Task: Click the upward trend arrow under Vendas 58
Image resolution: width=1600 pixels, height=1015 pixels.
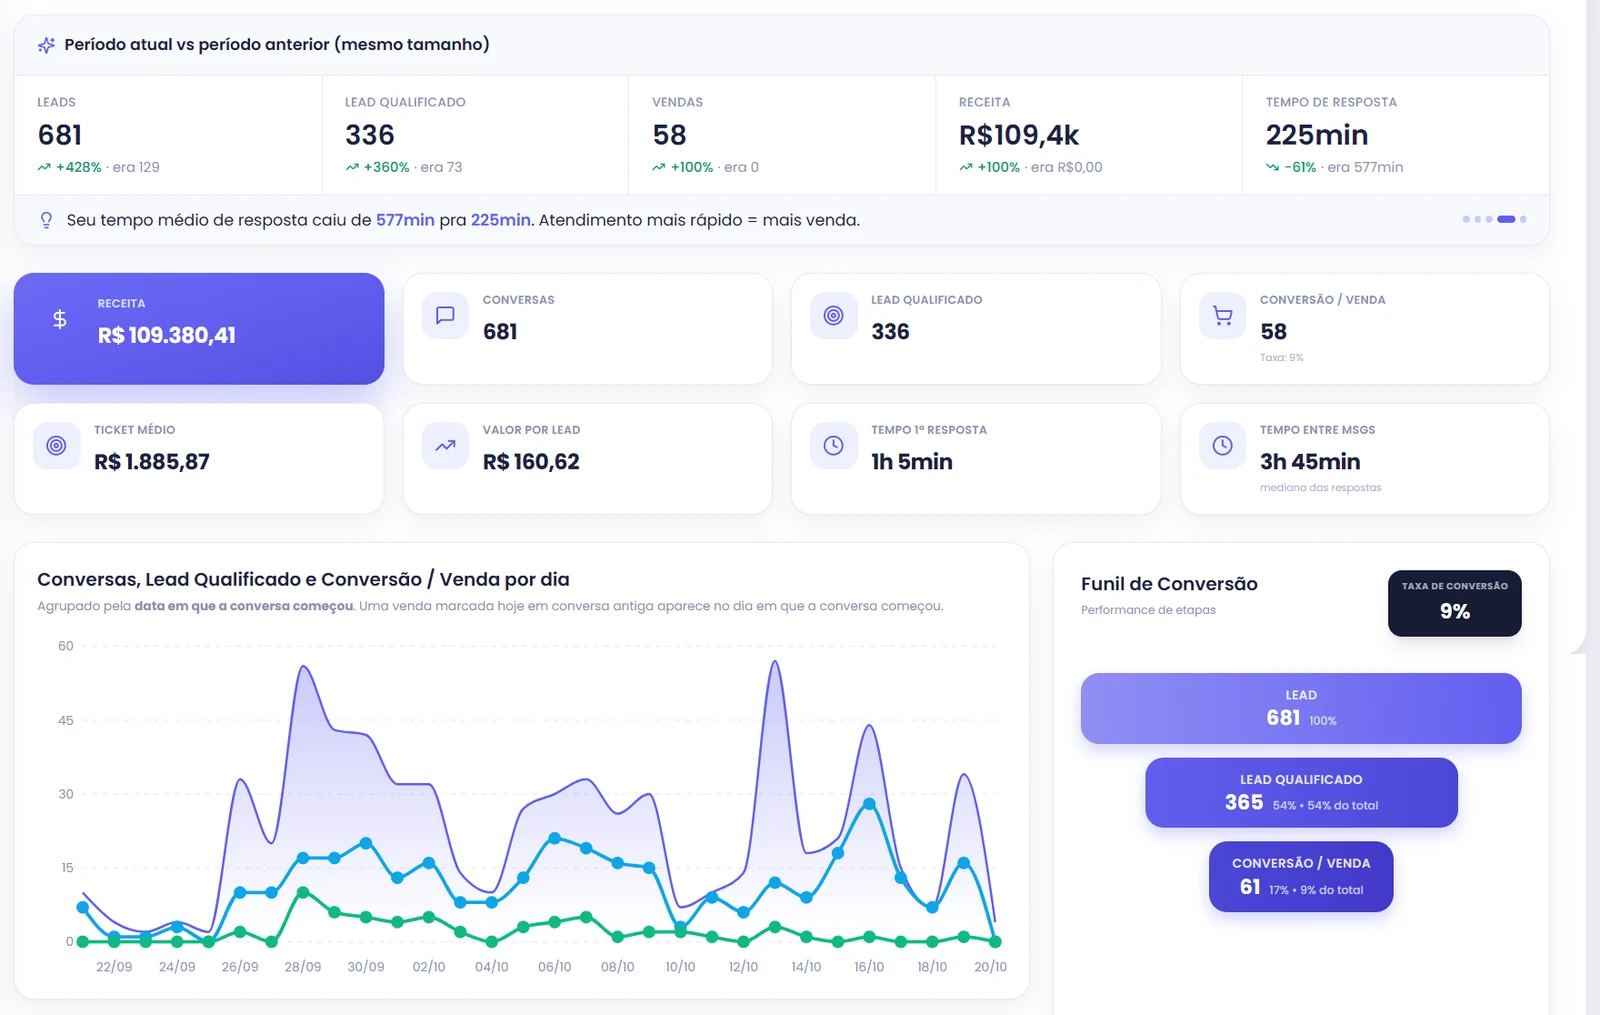Action: click(658, 167)
